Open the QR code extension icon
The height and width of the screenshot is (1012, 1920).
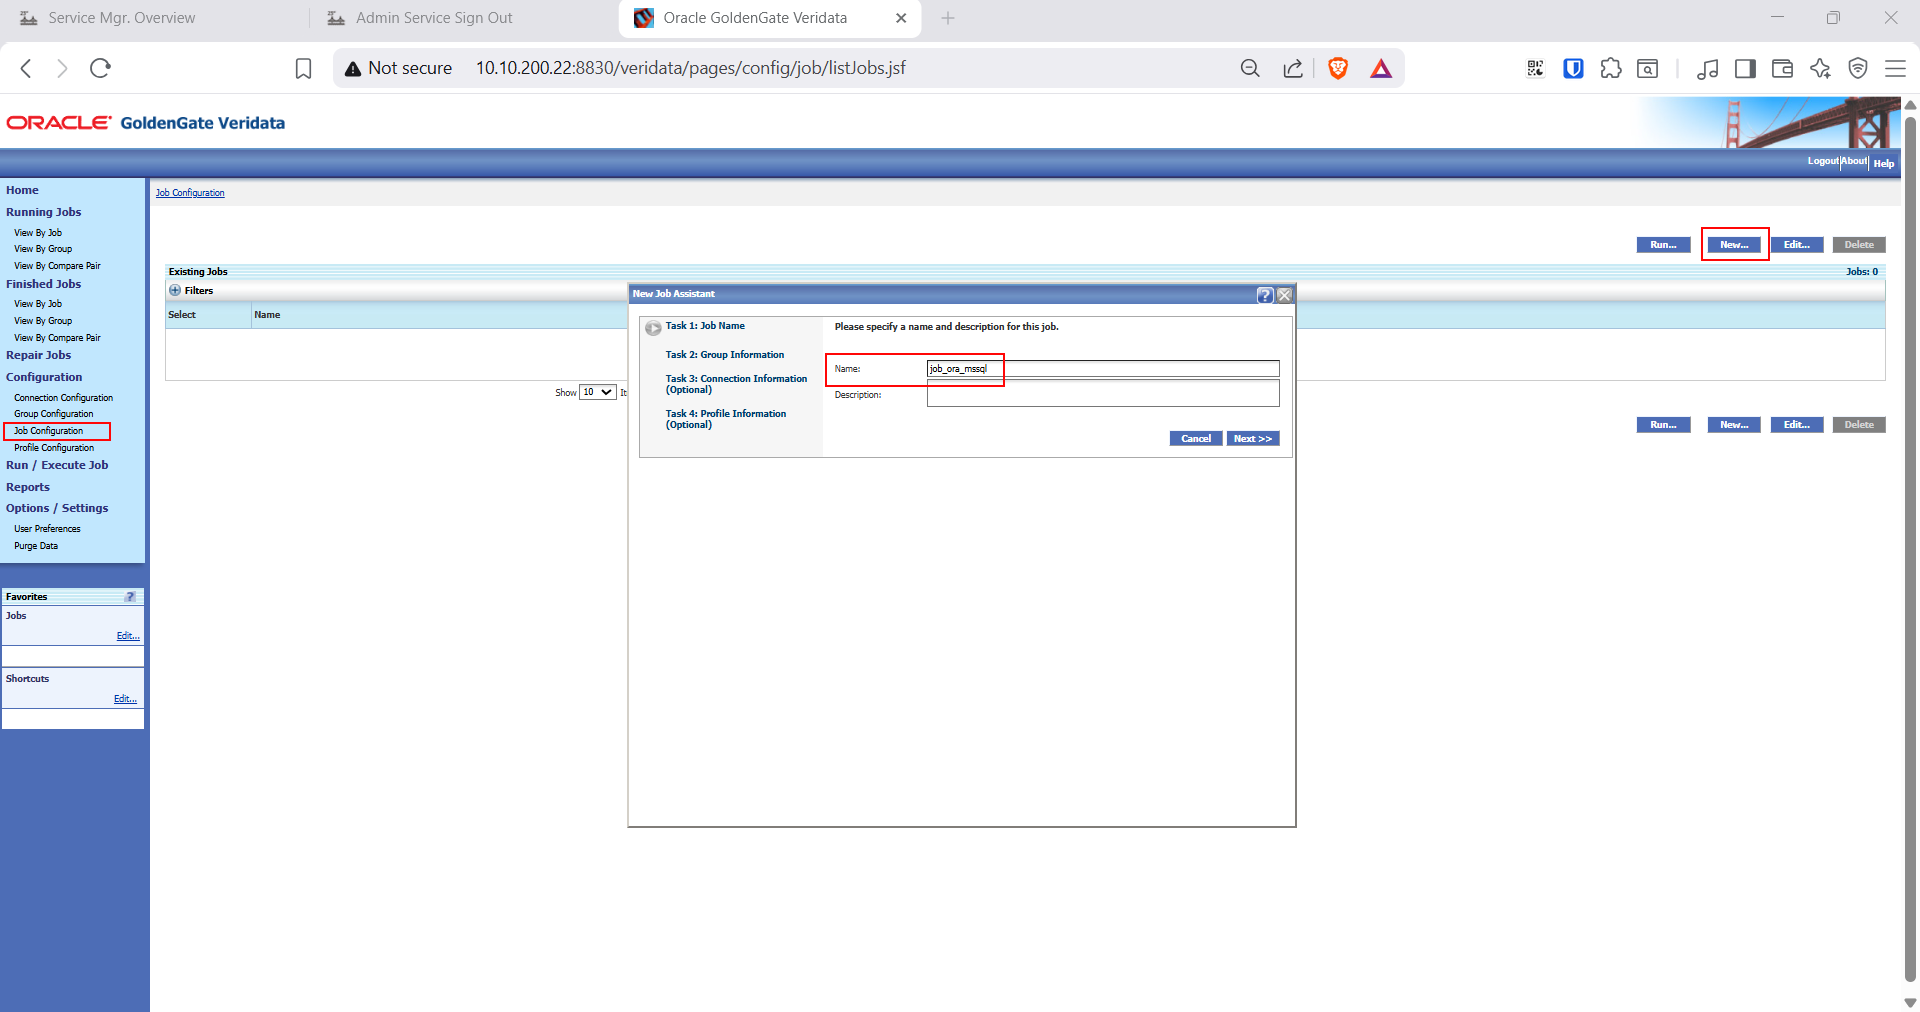pyautogui.click(x=1535, y=68)
